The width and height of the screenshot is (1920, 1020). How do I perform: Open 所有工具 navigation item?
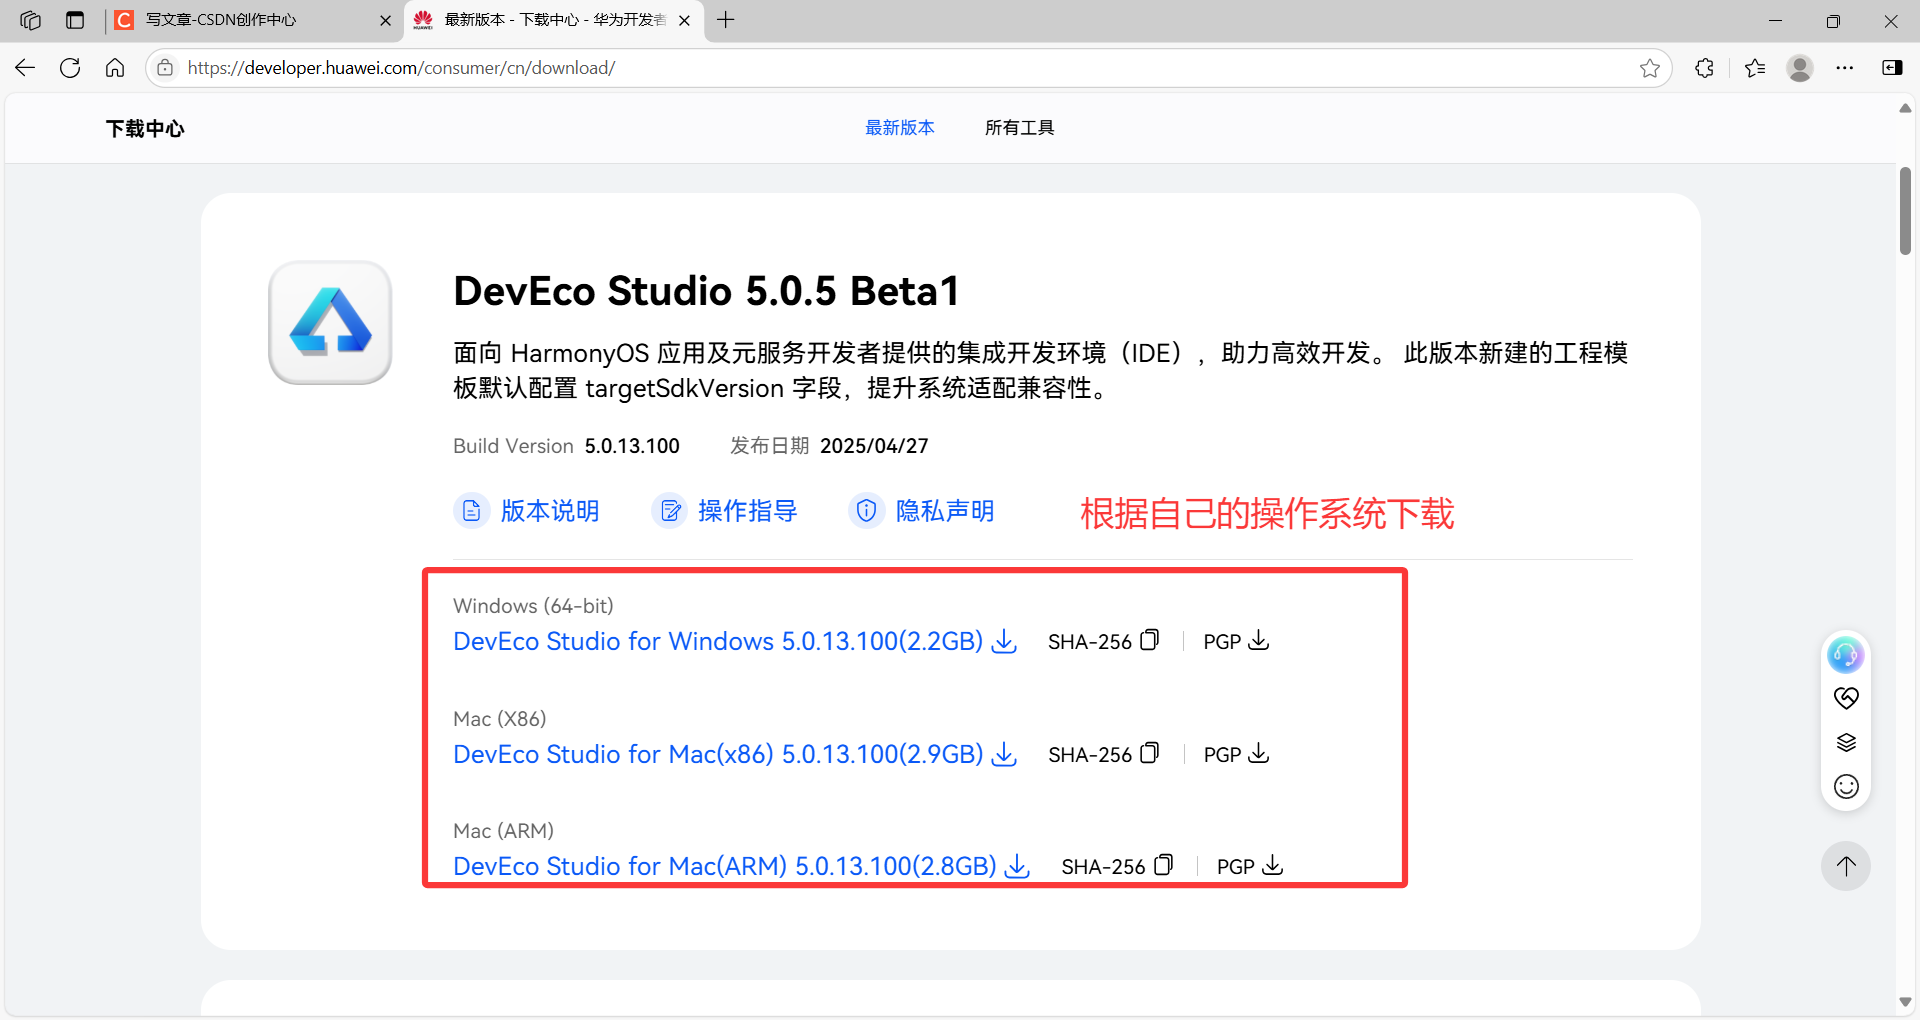tap(1020, 128)
